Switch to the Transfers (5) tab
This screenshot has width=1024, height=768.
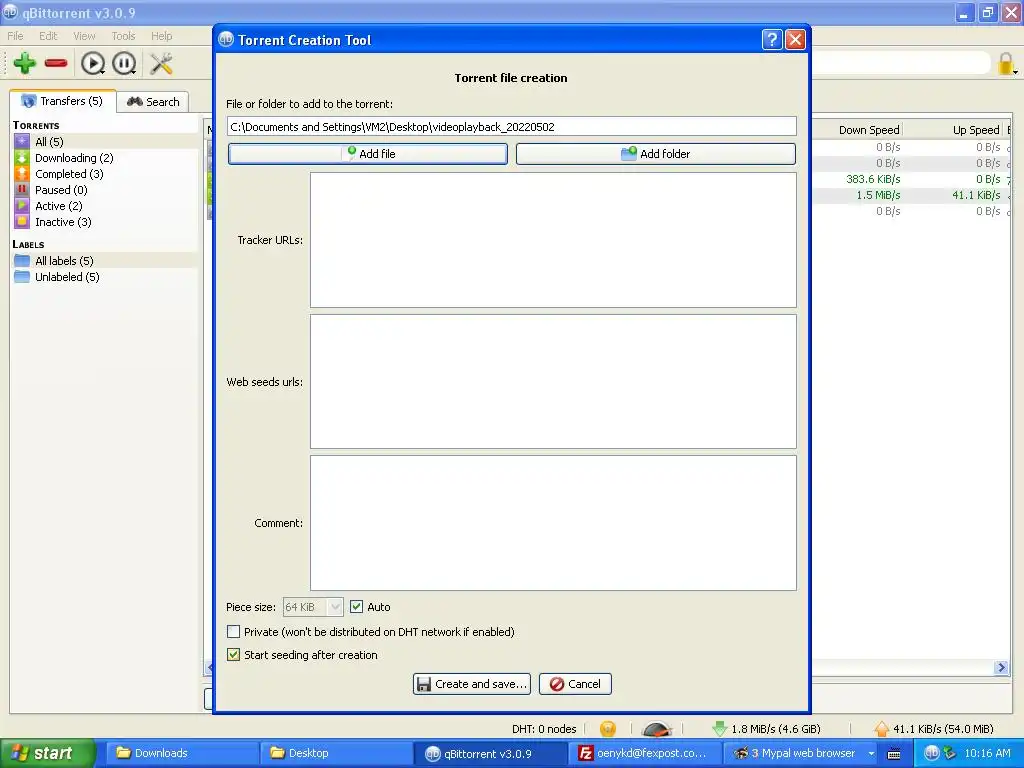point(63,101)
